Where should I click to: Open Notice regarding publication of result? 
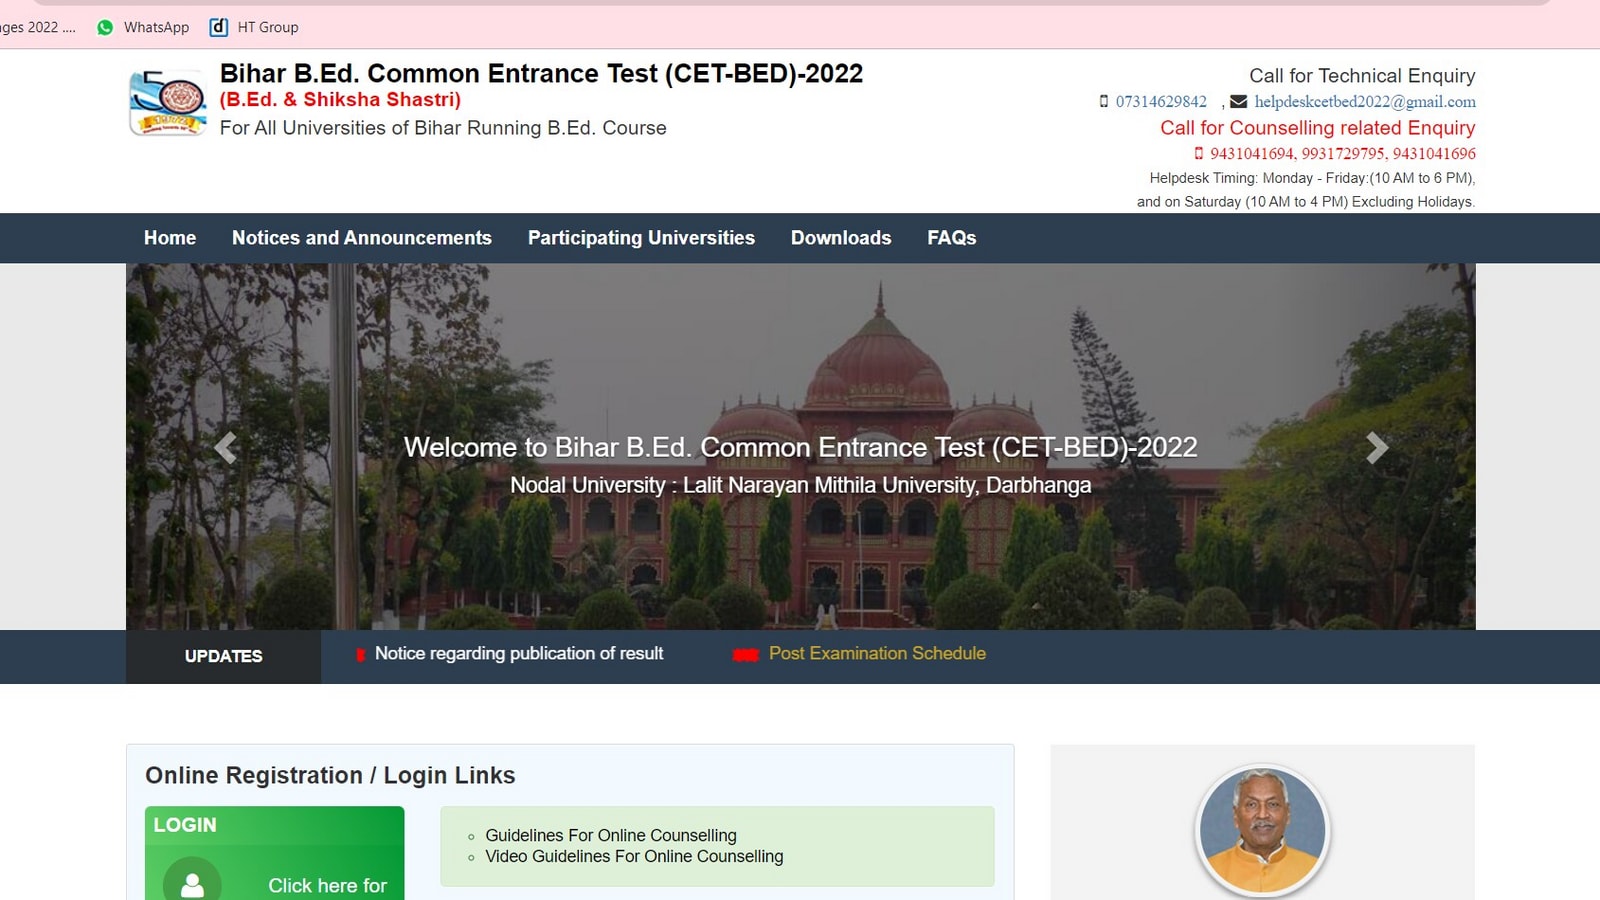click(519, 653)
